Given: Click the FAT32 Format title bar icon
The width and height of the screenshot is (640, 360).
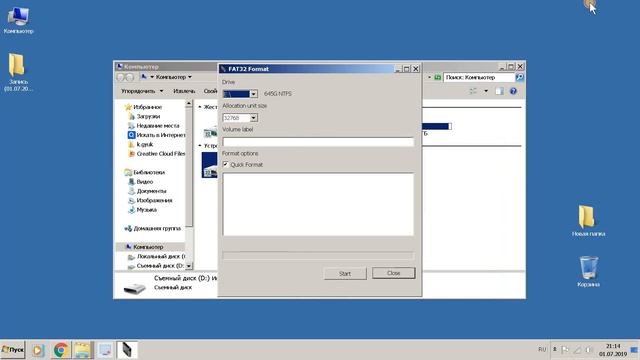Looking at the screenshot, I should [223, 69].
